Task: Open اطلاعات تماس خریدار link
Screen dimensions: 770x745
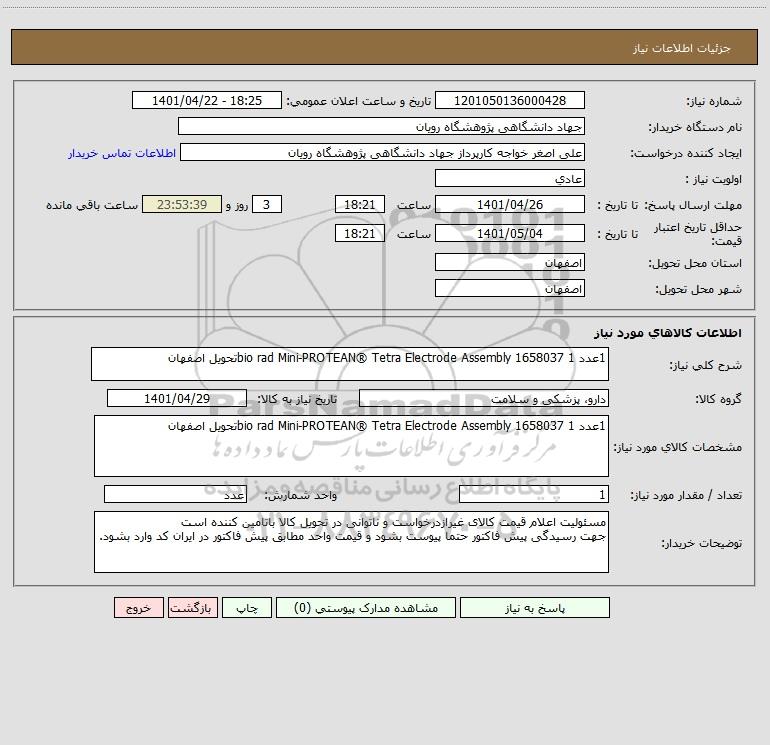Action: click(x=122, y=153)
